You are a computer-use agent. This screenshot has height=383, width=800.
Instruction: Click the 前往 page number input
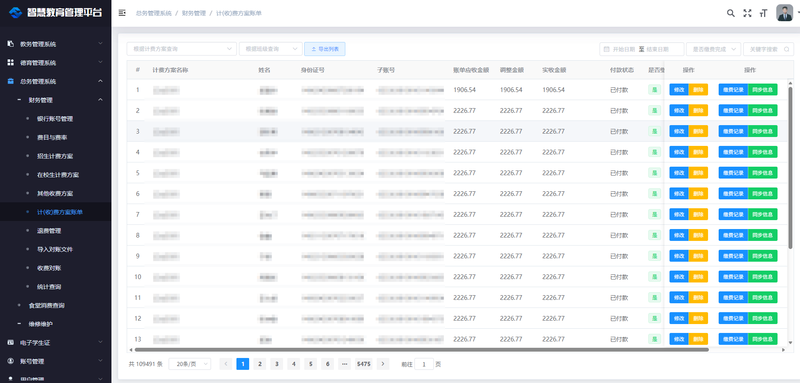pyautogui.click(x=424, y=364)
